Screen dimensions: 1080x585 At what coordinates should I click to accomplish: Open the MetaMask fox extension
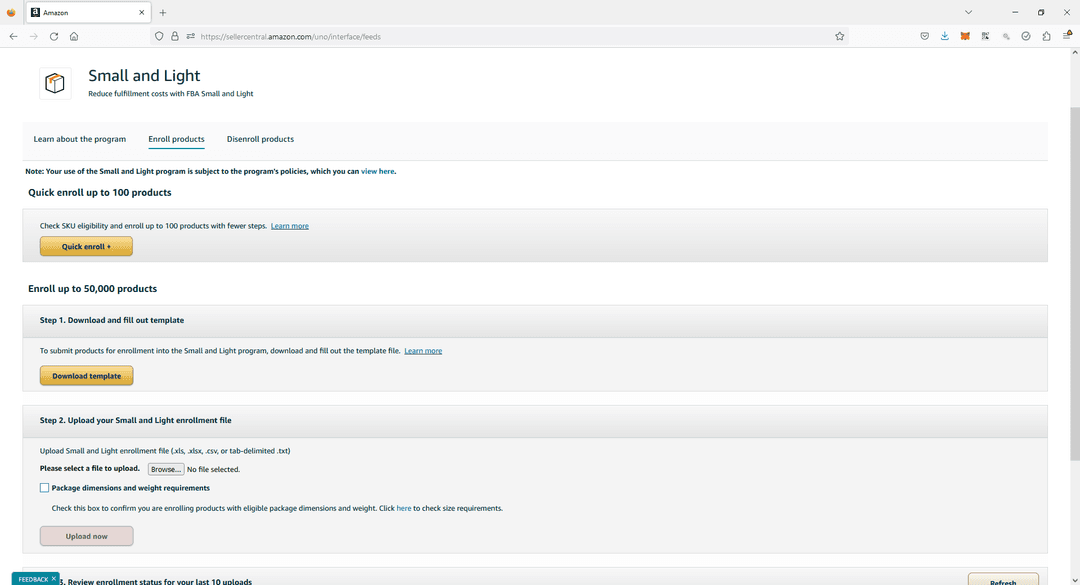(965, 37)
